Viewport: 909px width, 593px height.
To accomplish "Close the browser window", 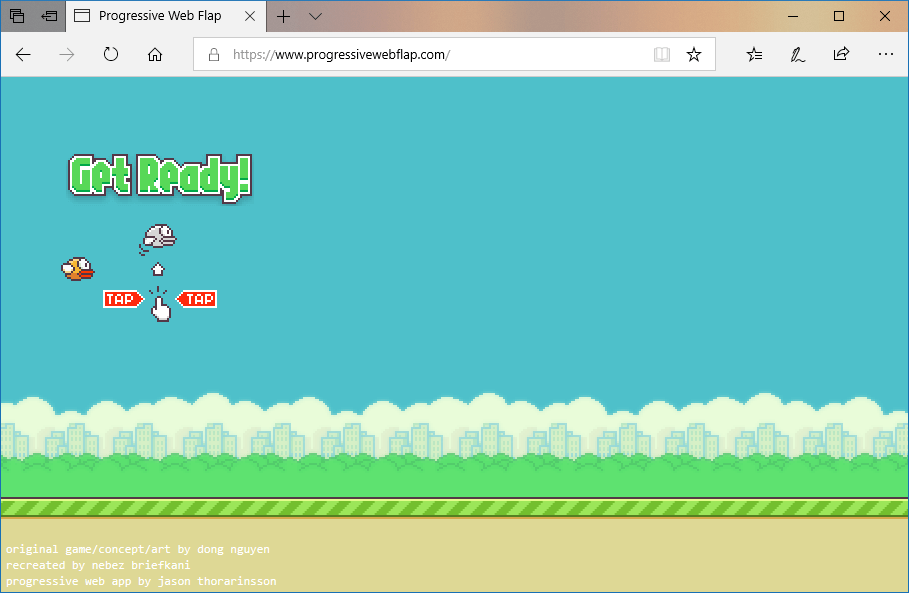I will (x=885, y=16).
